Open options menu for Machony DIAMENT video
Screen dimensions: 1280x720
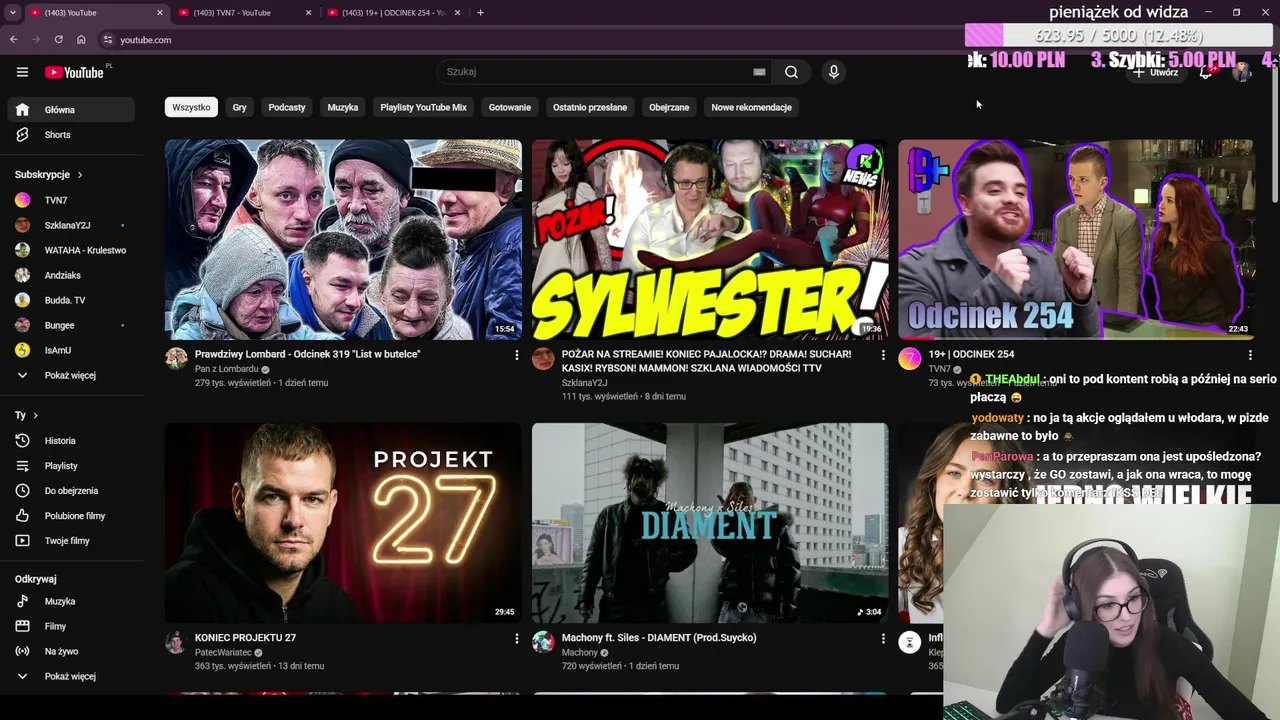tap(882, 638)
